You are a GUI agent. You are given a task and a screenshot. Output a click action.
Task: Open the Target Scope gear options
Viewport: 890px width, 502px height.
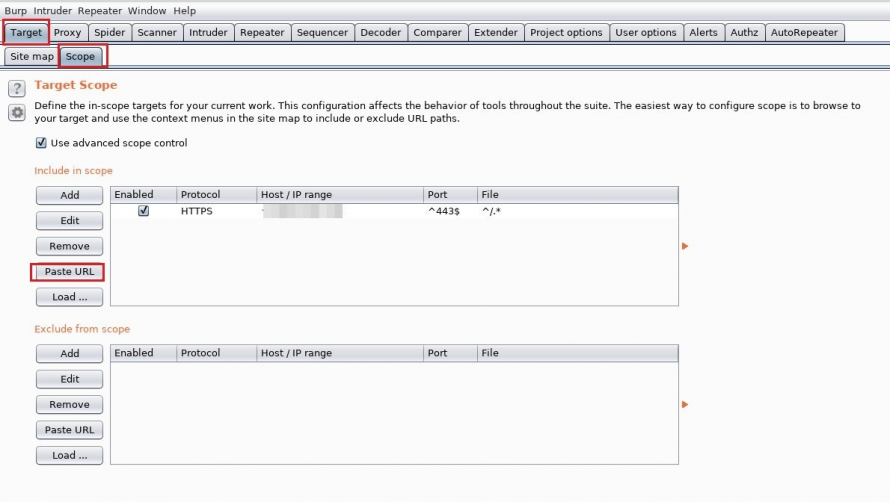pyautogui.click(x=17, y=112)
